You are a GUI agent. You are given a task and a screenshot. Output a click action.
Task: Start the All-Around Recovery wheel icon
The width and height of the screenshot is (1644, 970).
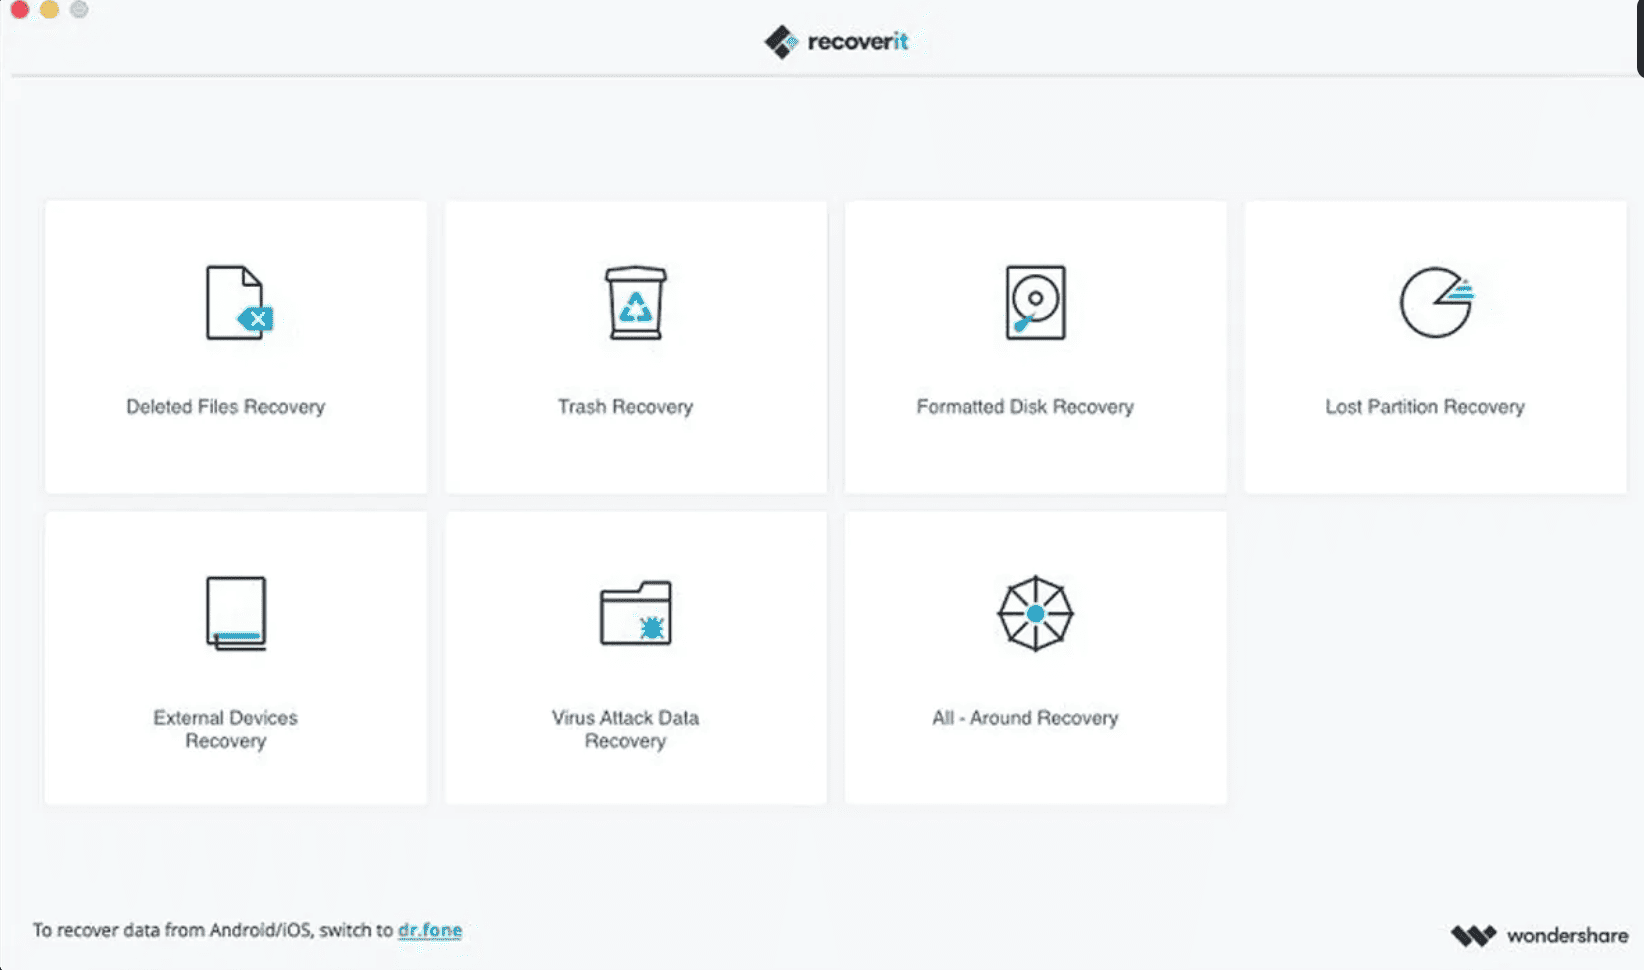(1035, 613)
